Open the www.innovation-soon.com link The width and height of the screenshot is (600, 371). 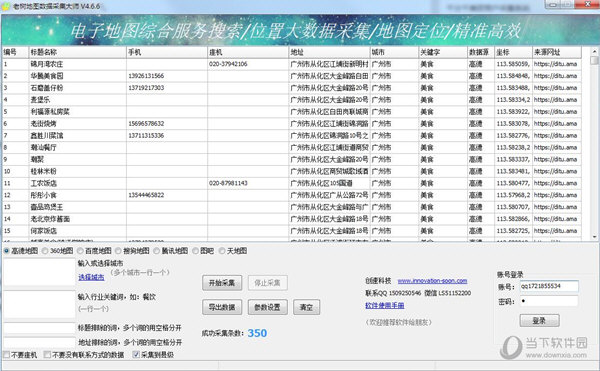click(432, 281)
